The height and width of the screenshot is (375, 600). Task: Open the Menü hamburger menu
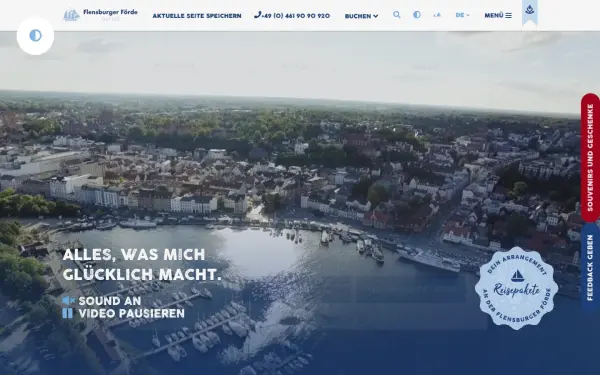[498, 15]
